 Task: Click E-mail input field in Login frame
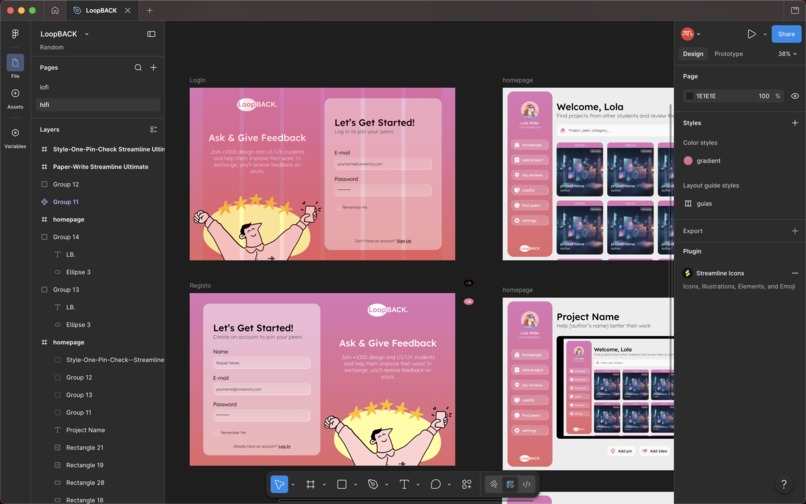pyautogui.click(x=383, y=164)
